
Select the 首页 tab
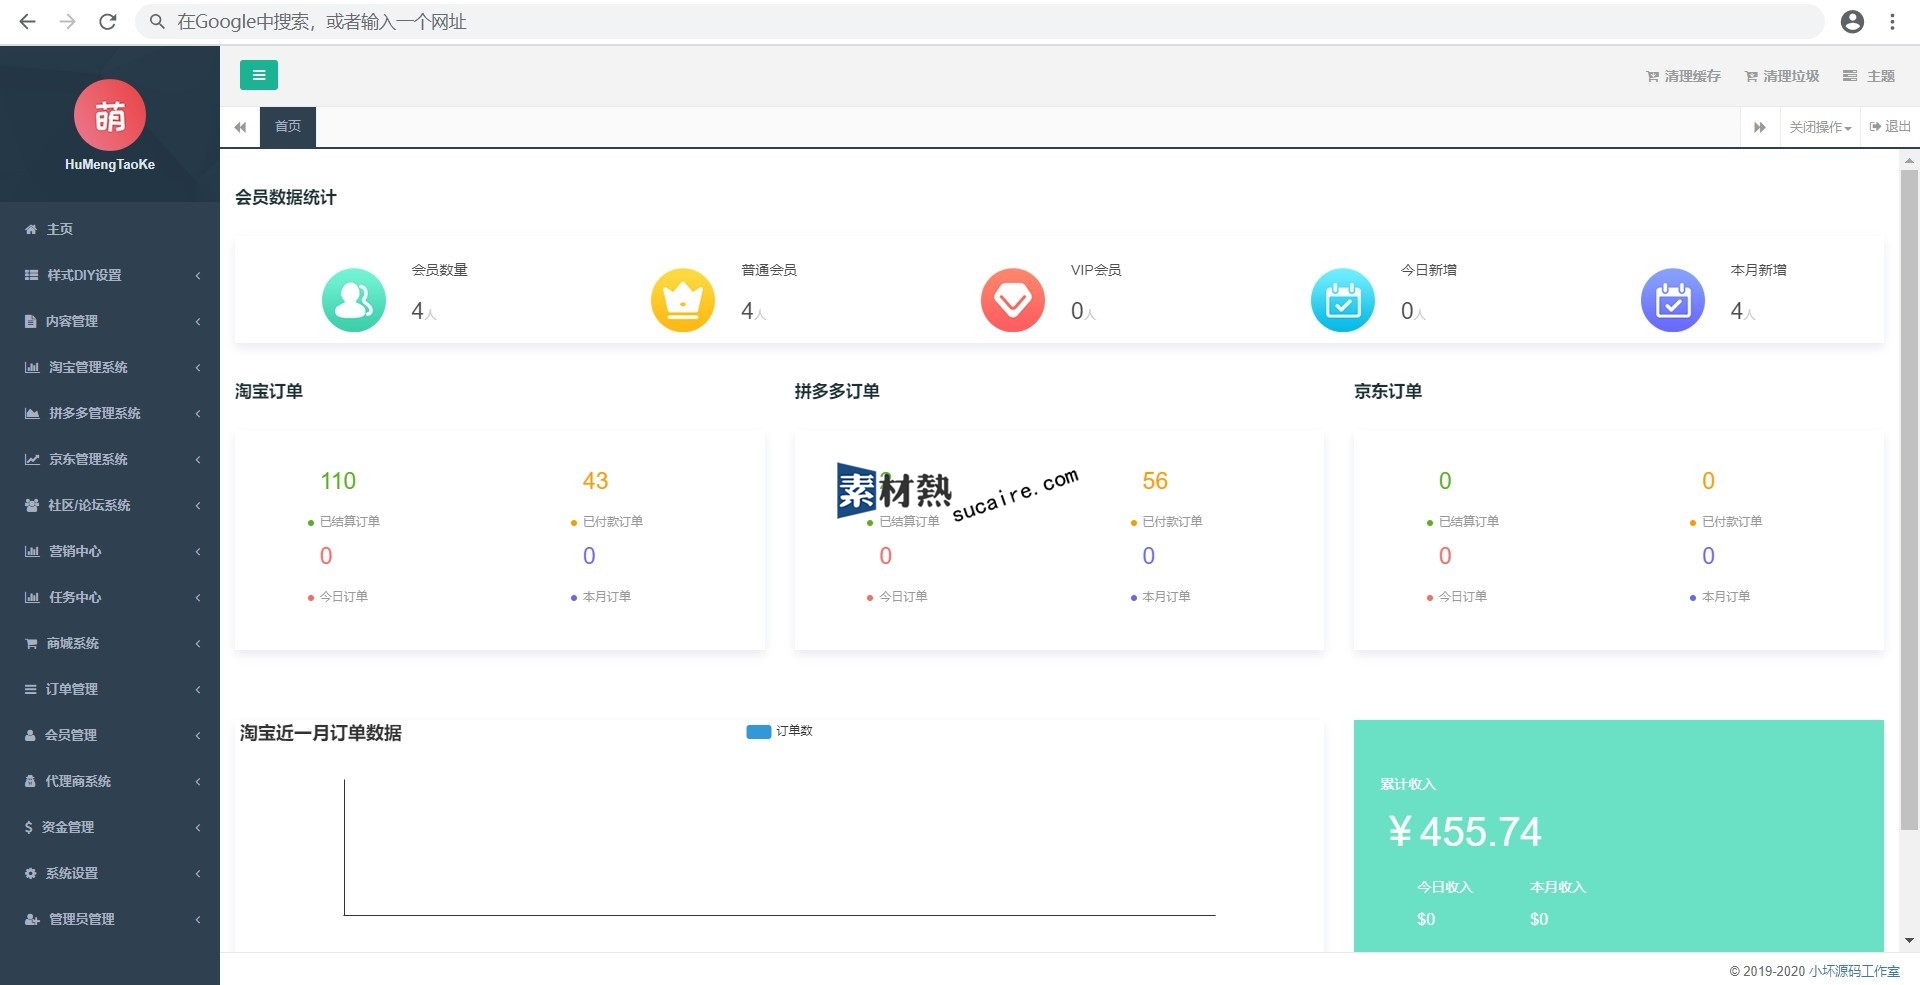pyautogui.click(x=288, y=127)
